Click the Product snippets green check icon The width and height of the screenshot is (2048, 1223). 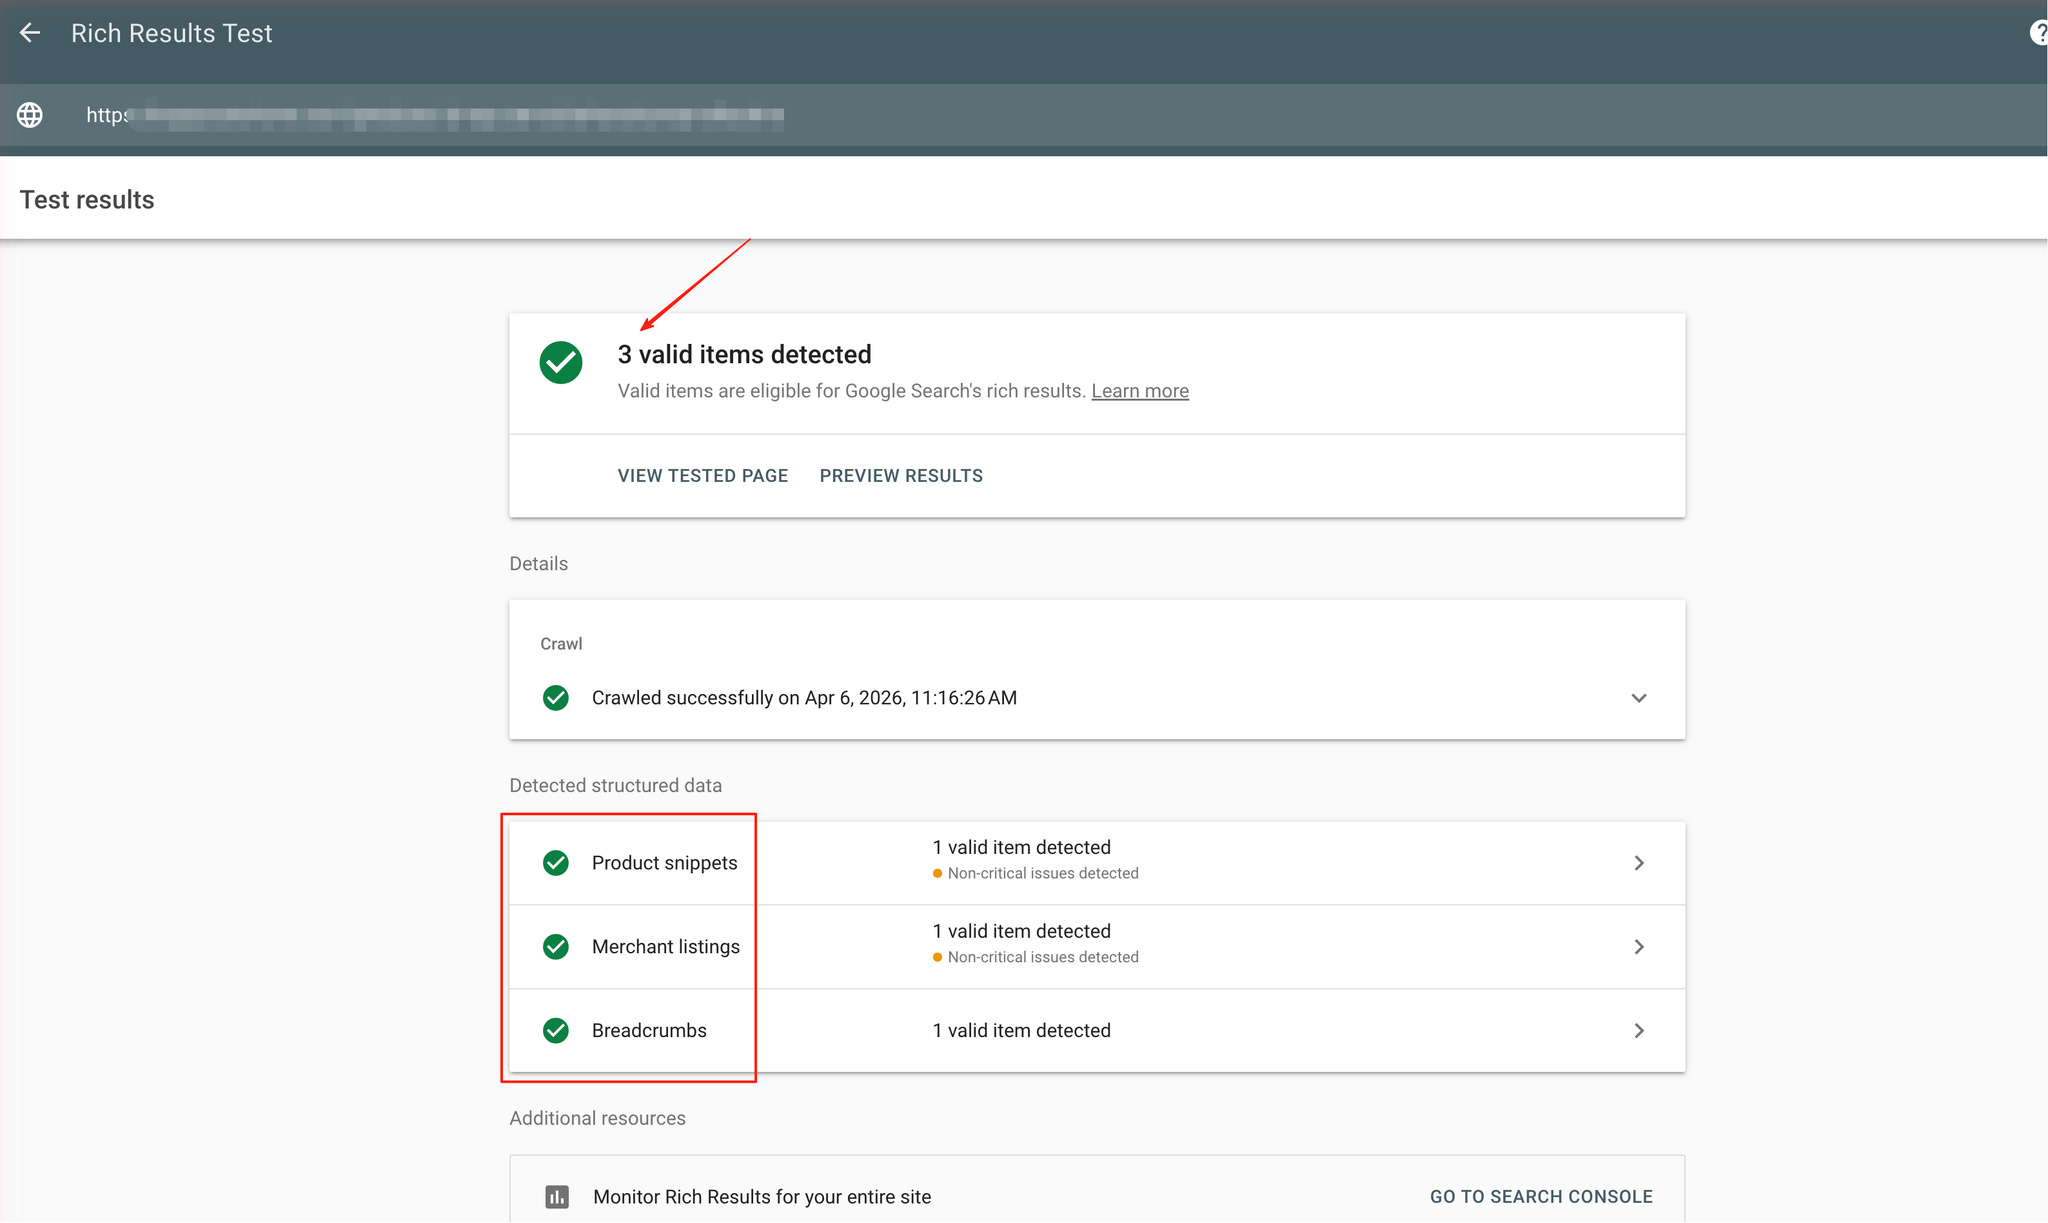coord(556,863)
